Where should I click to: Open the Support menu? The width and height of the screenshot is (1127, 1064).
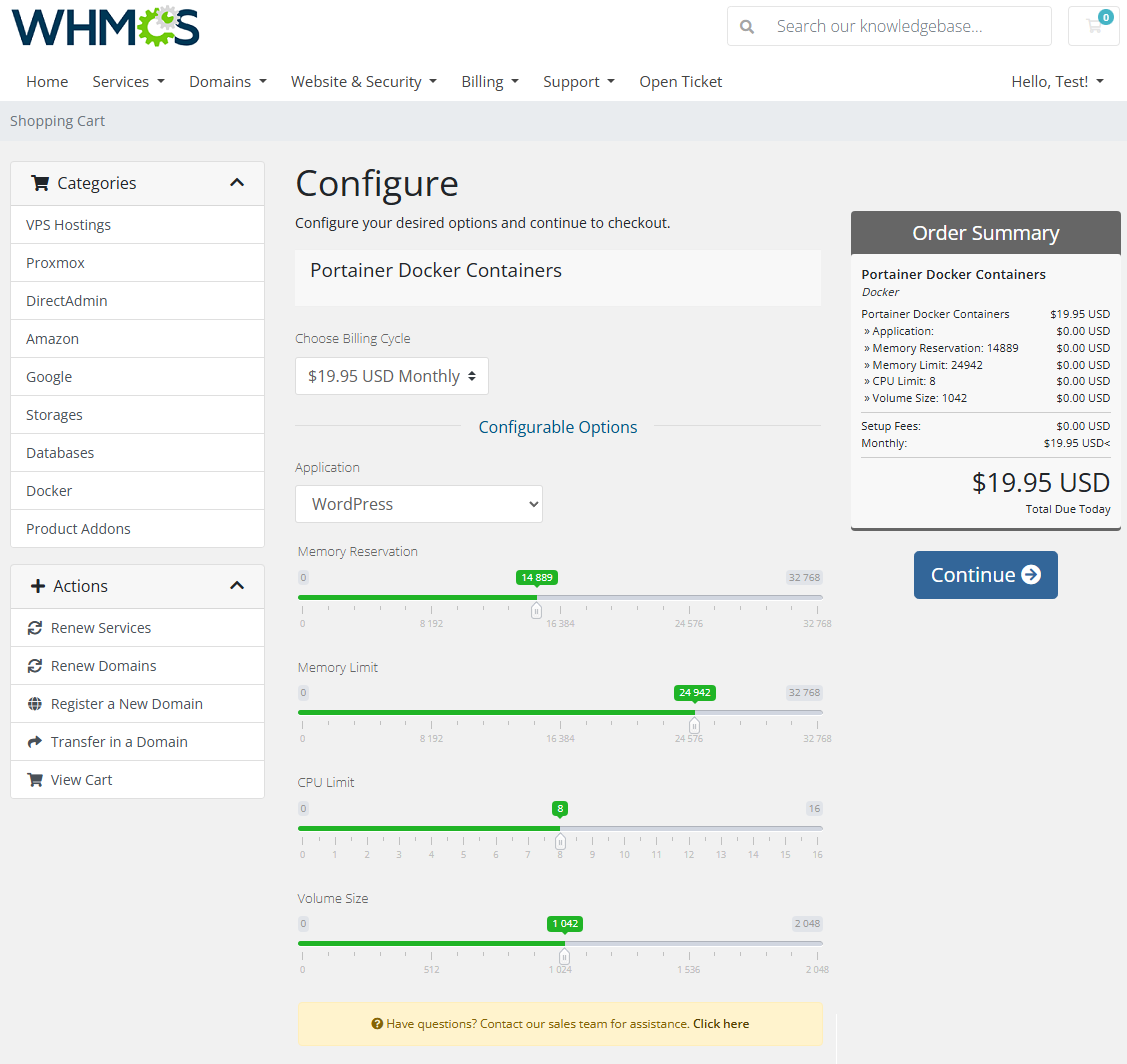tap(578, 81)
